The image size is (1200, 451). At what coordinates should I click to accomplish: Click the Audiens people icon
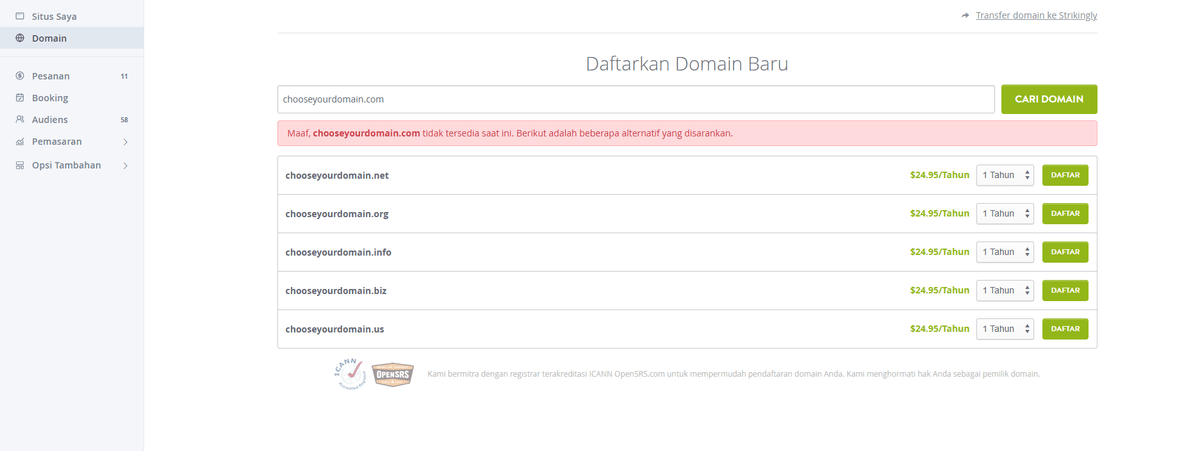tap(20, 119)
